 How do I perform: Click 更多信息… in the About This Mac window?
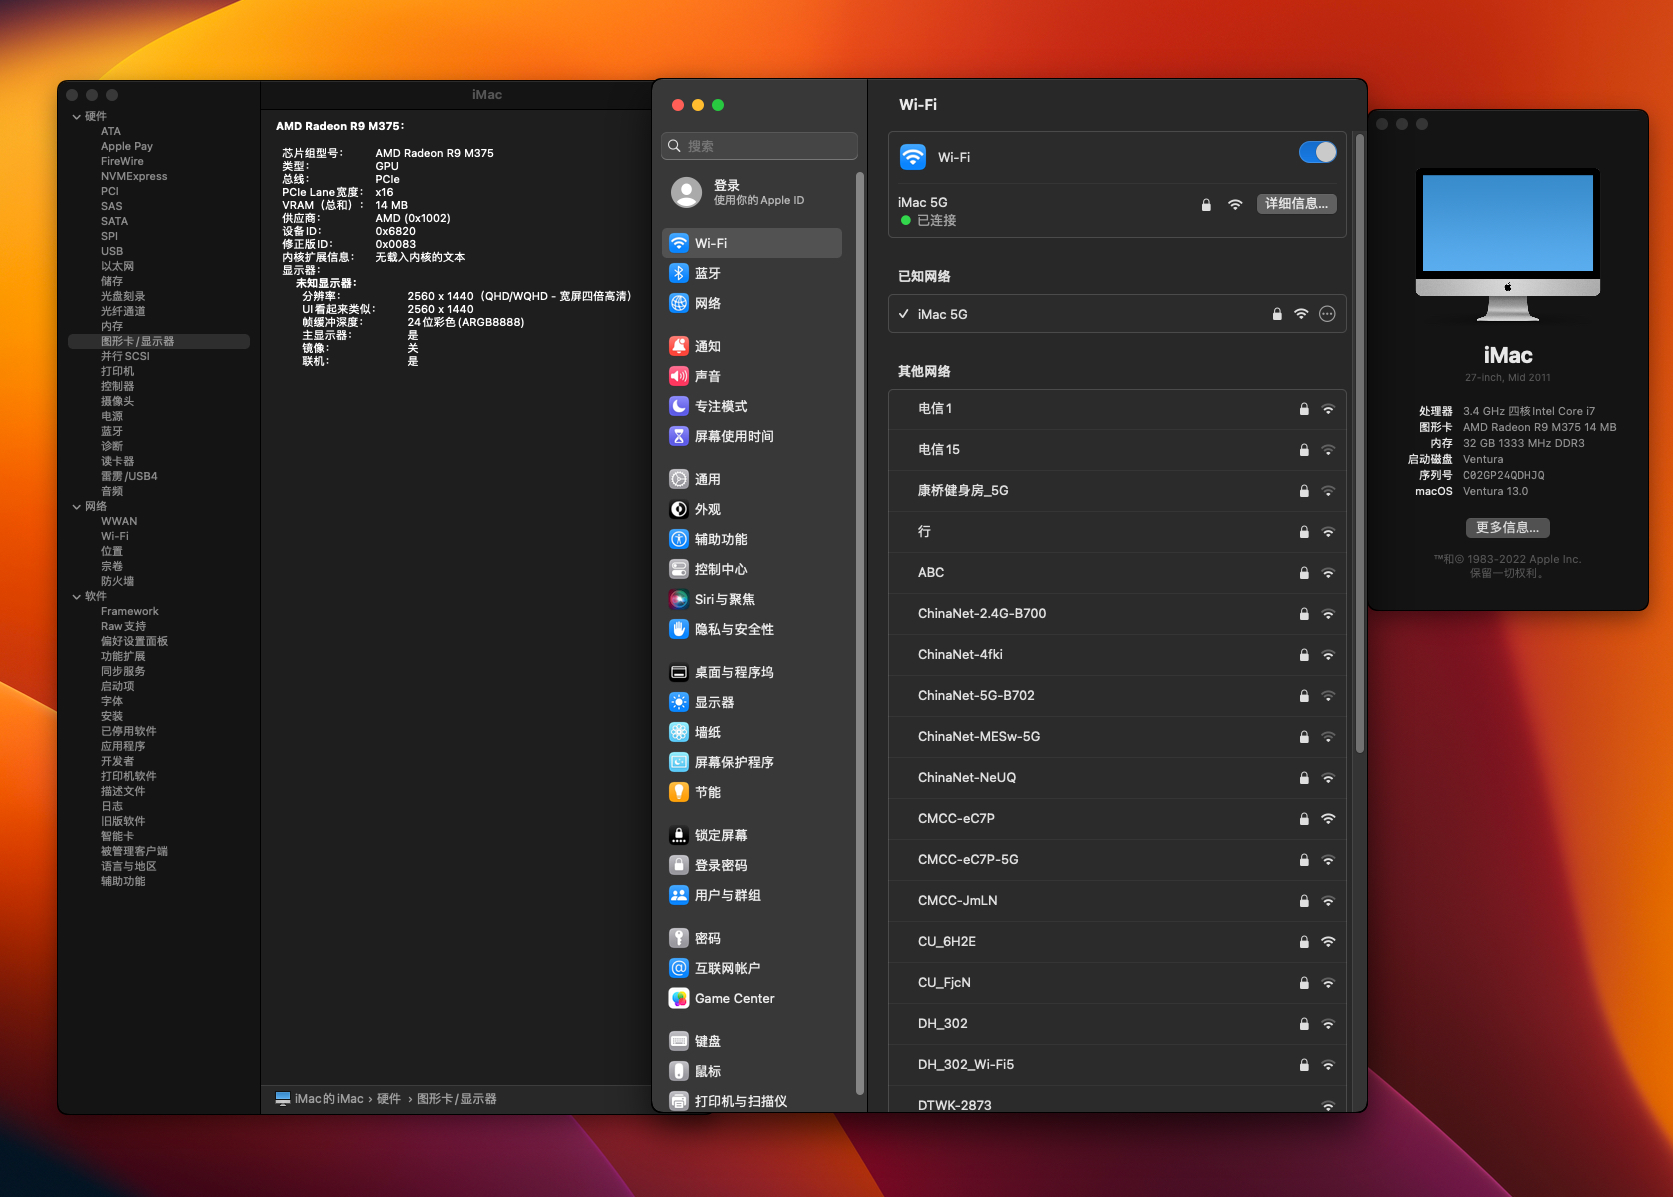click(1508, 528)
